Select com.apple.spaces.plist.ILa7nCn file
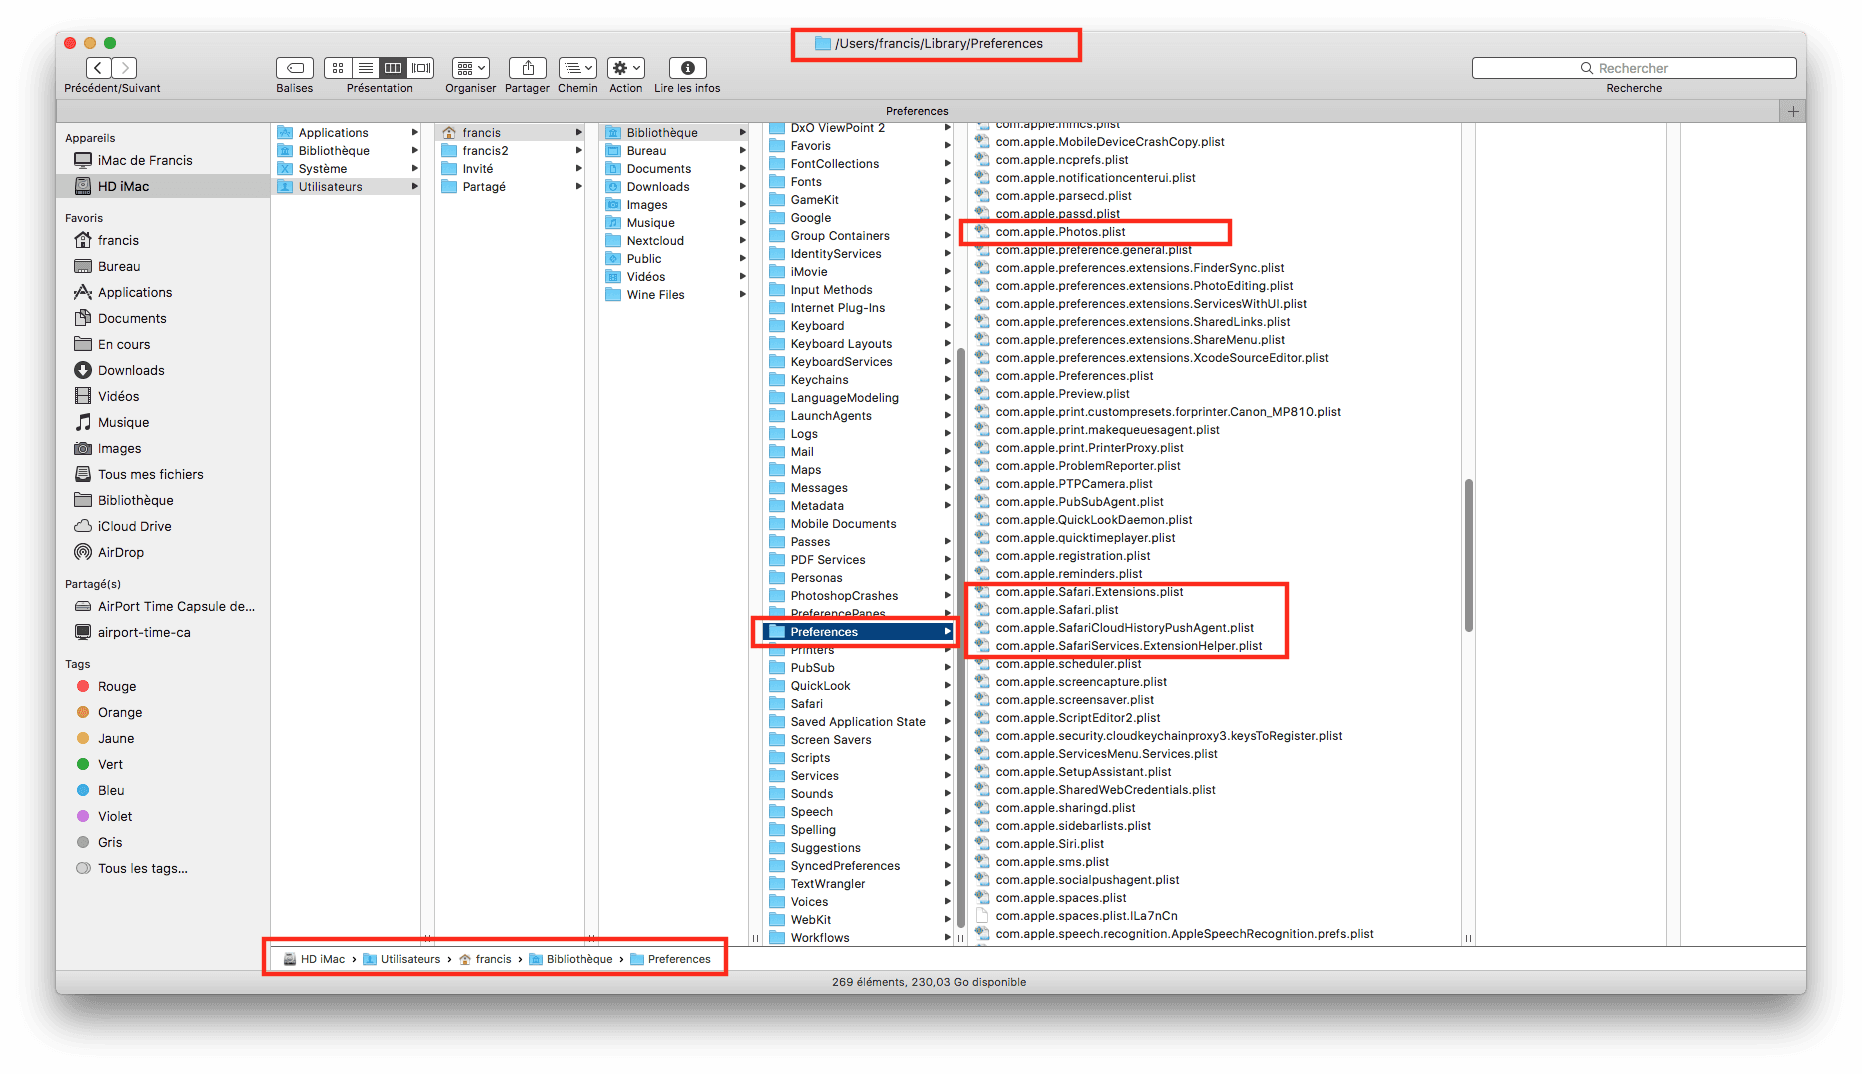Image resolution: width=1862 pixels, height=1074 pixels. (x=1086, y=915)
